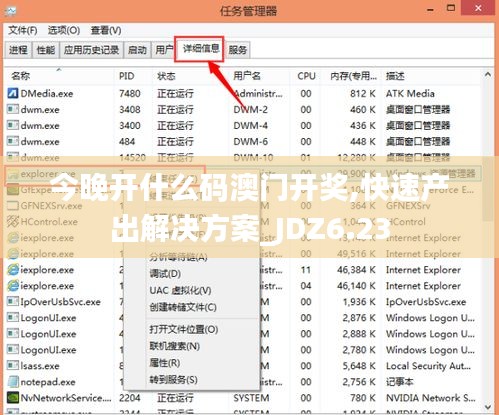Click the scrollbar up arrow
This screenshot has height=415, width=499.
[488, 75]
